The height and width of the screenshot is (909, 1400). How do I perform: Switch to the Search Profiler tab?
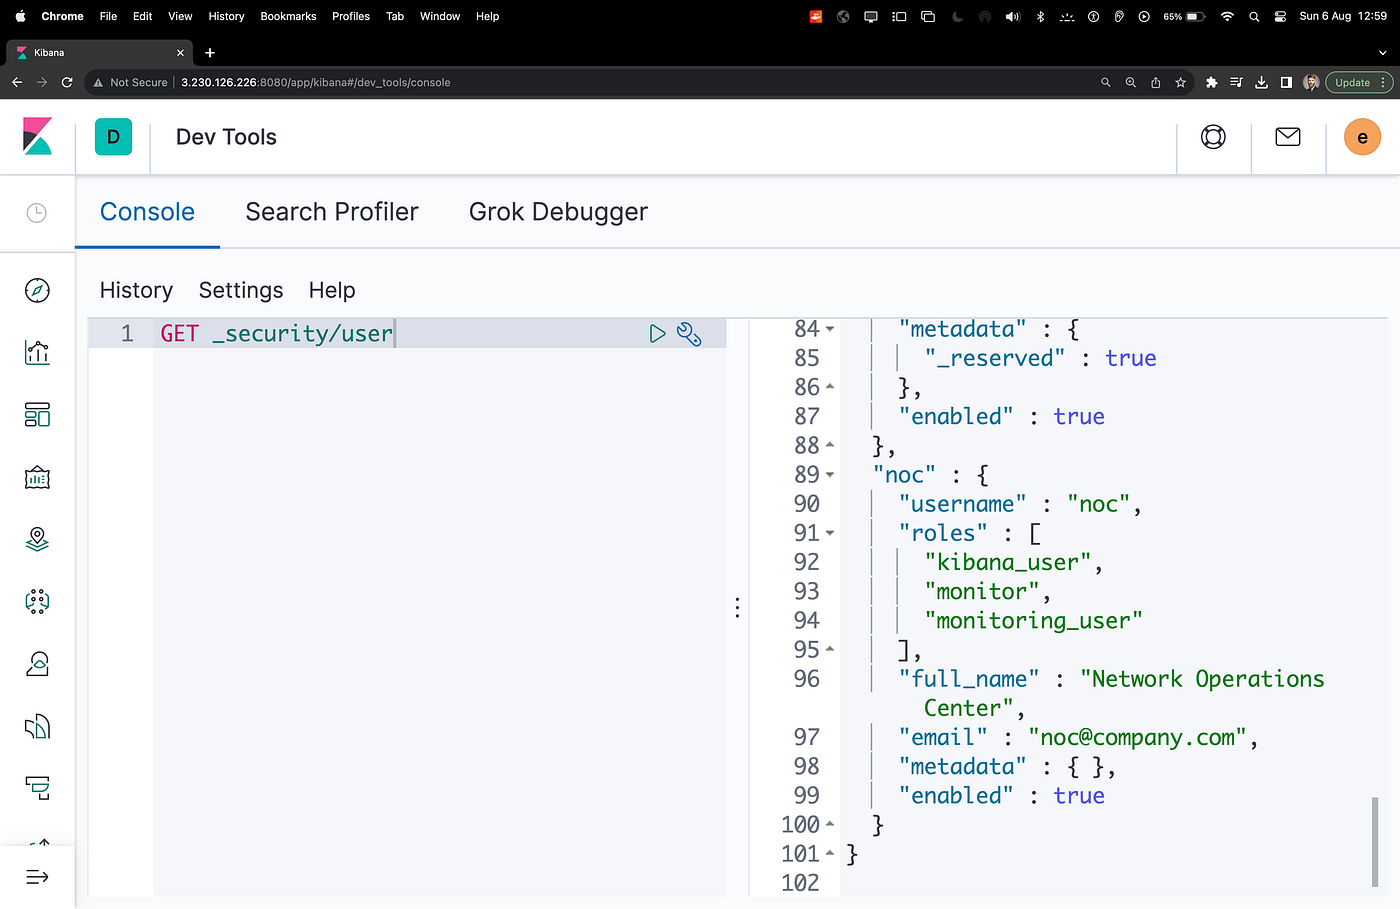332,212
